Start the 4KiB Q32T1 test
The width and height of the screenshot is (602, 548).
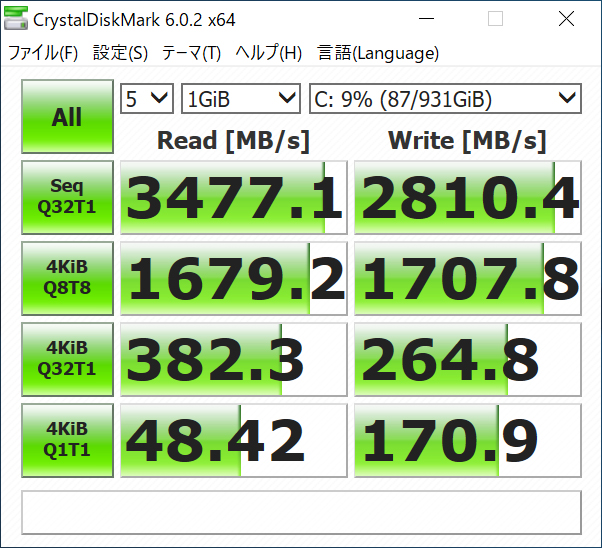click(x=67, y=359)
